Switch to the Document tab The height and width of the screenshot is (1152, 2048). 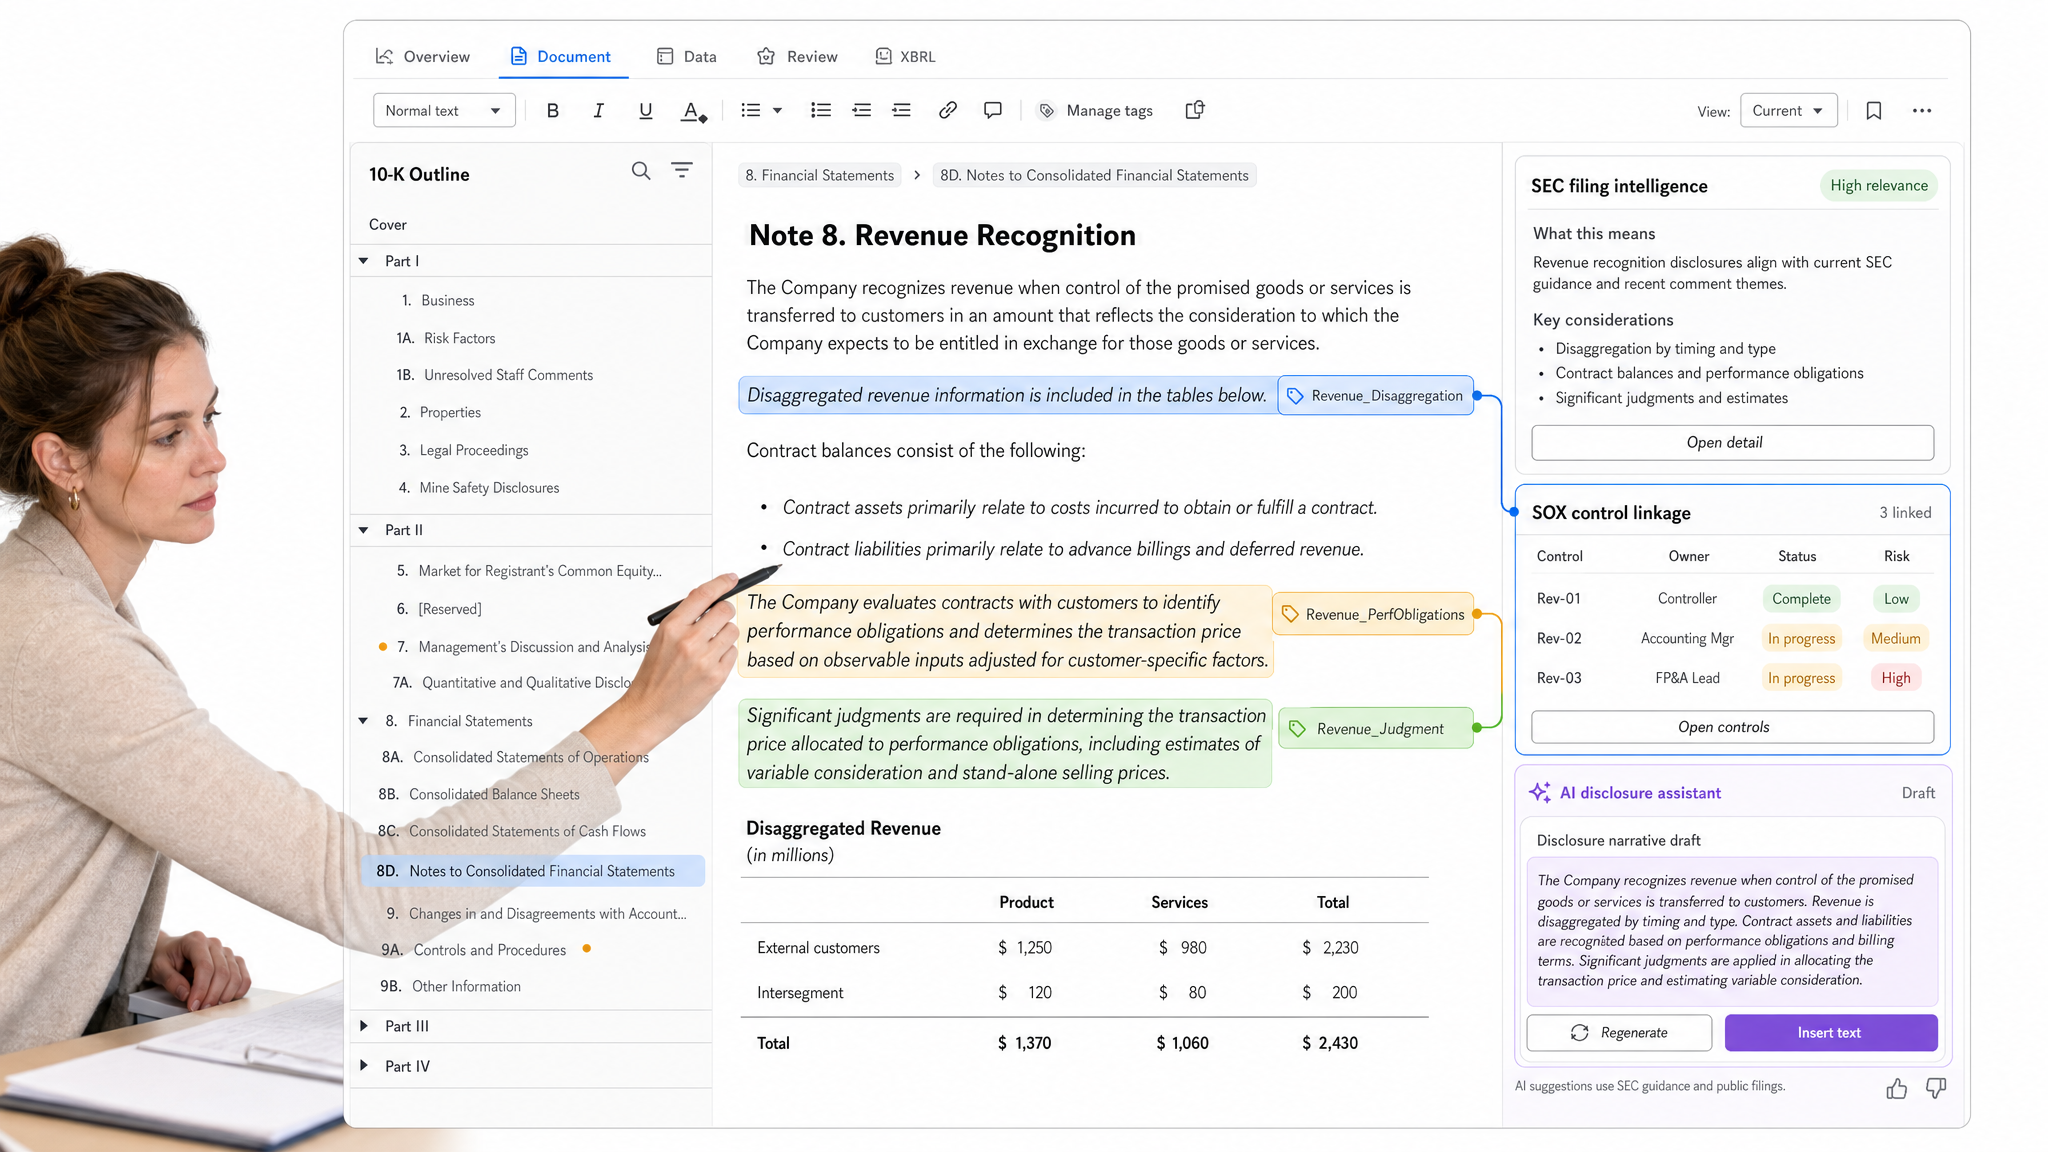coord(561,57)
